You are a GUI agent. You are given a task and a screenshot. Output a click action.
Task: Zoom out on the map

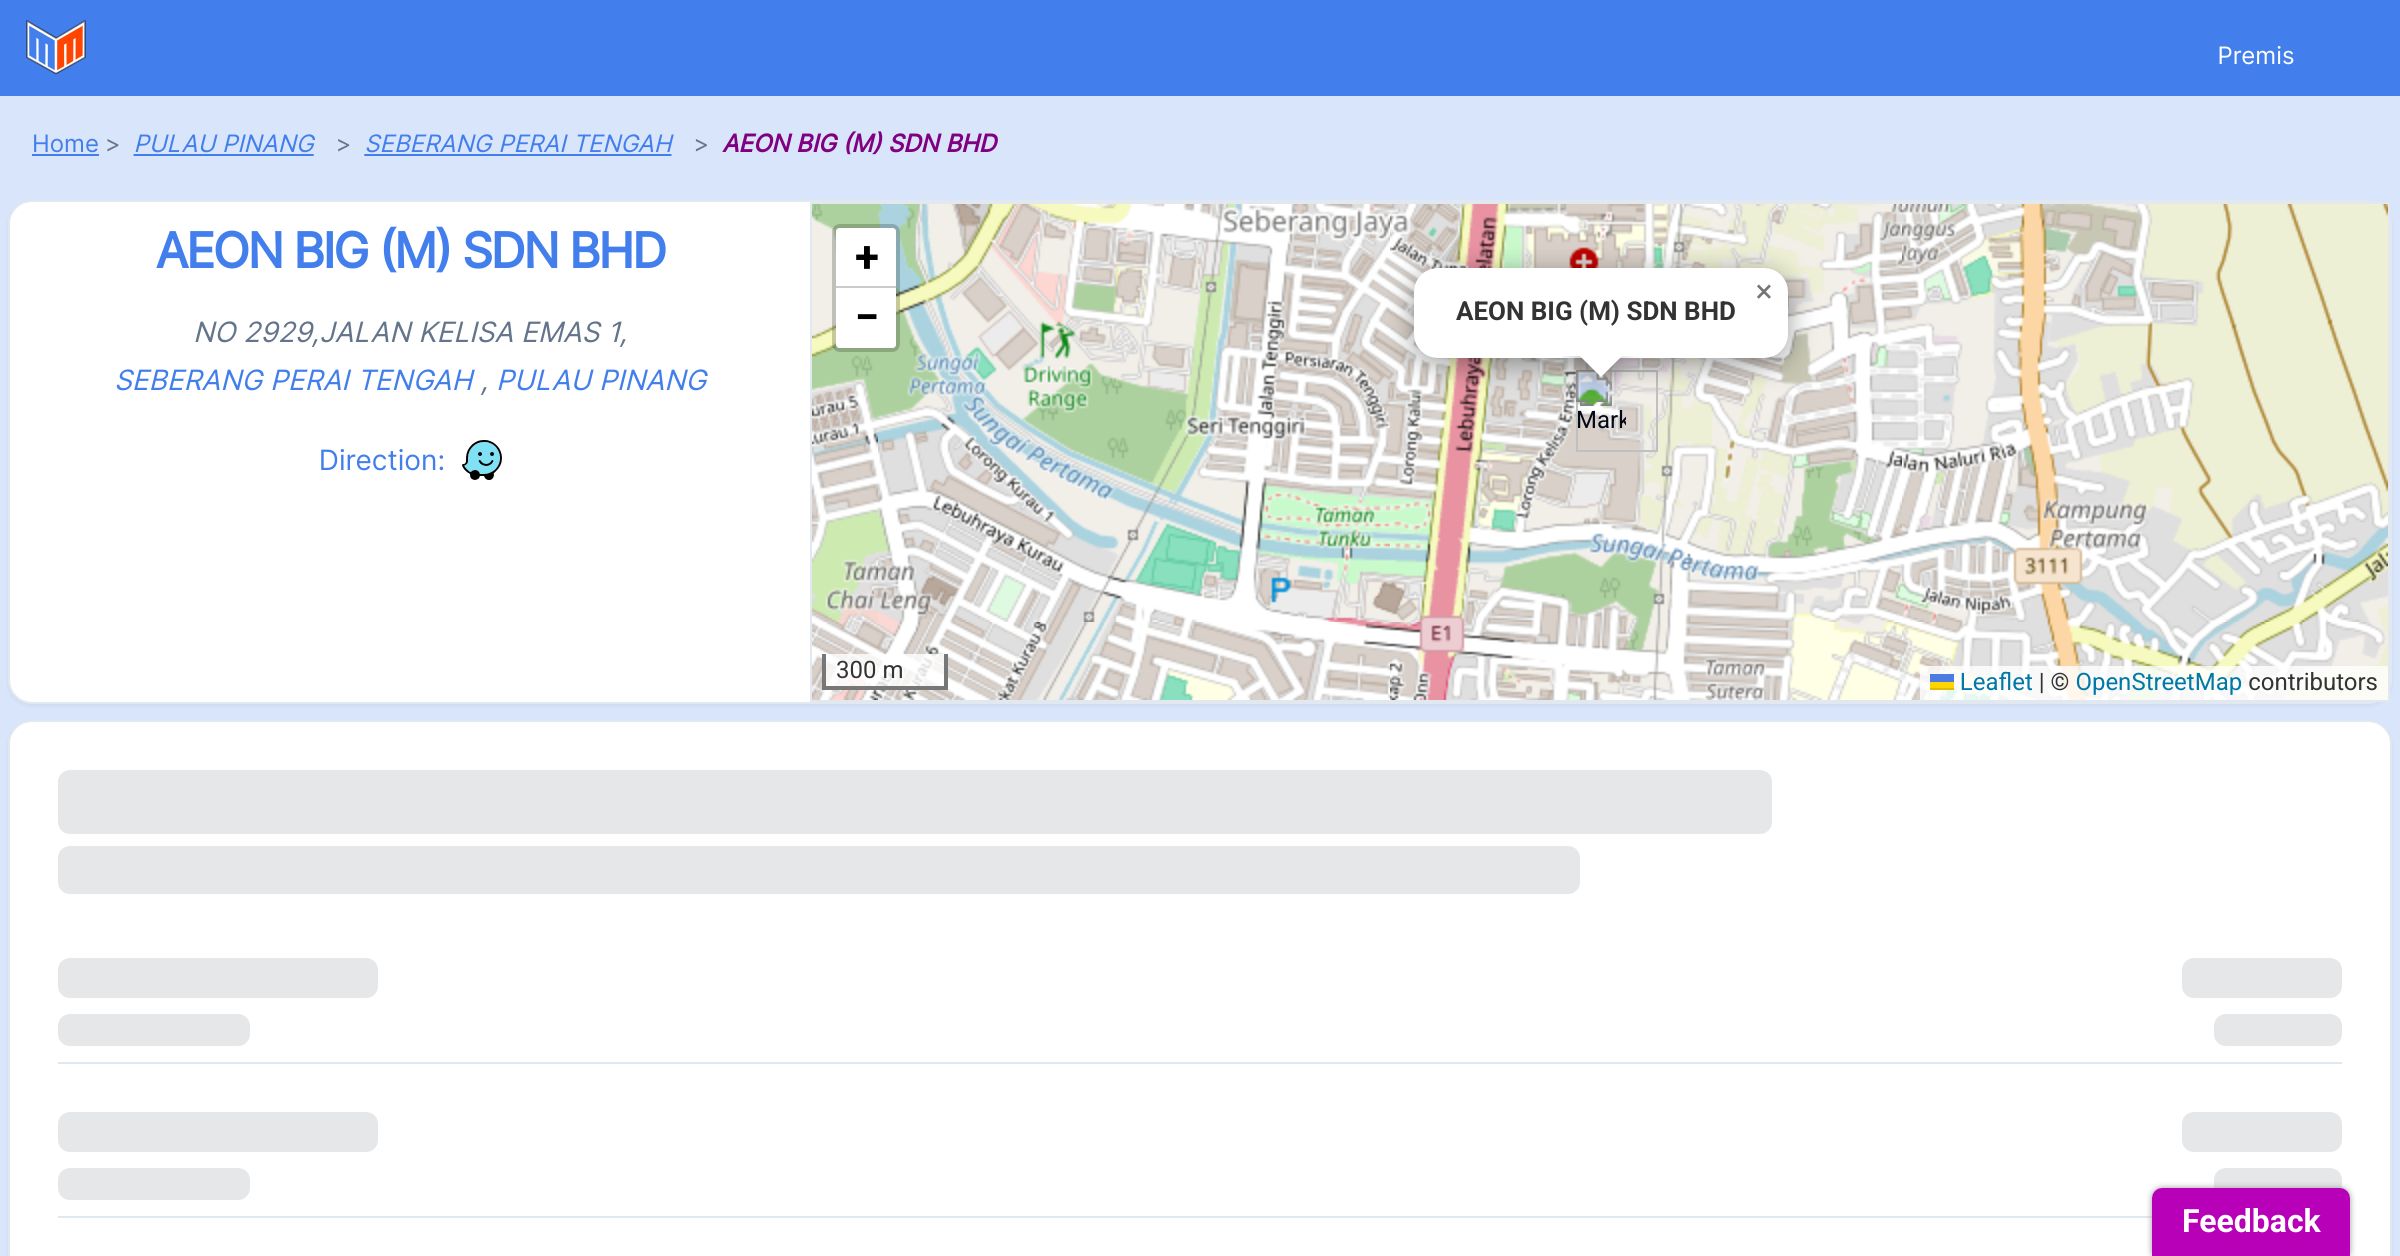[866, 317]
